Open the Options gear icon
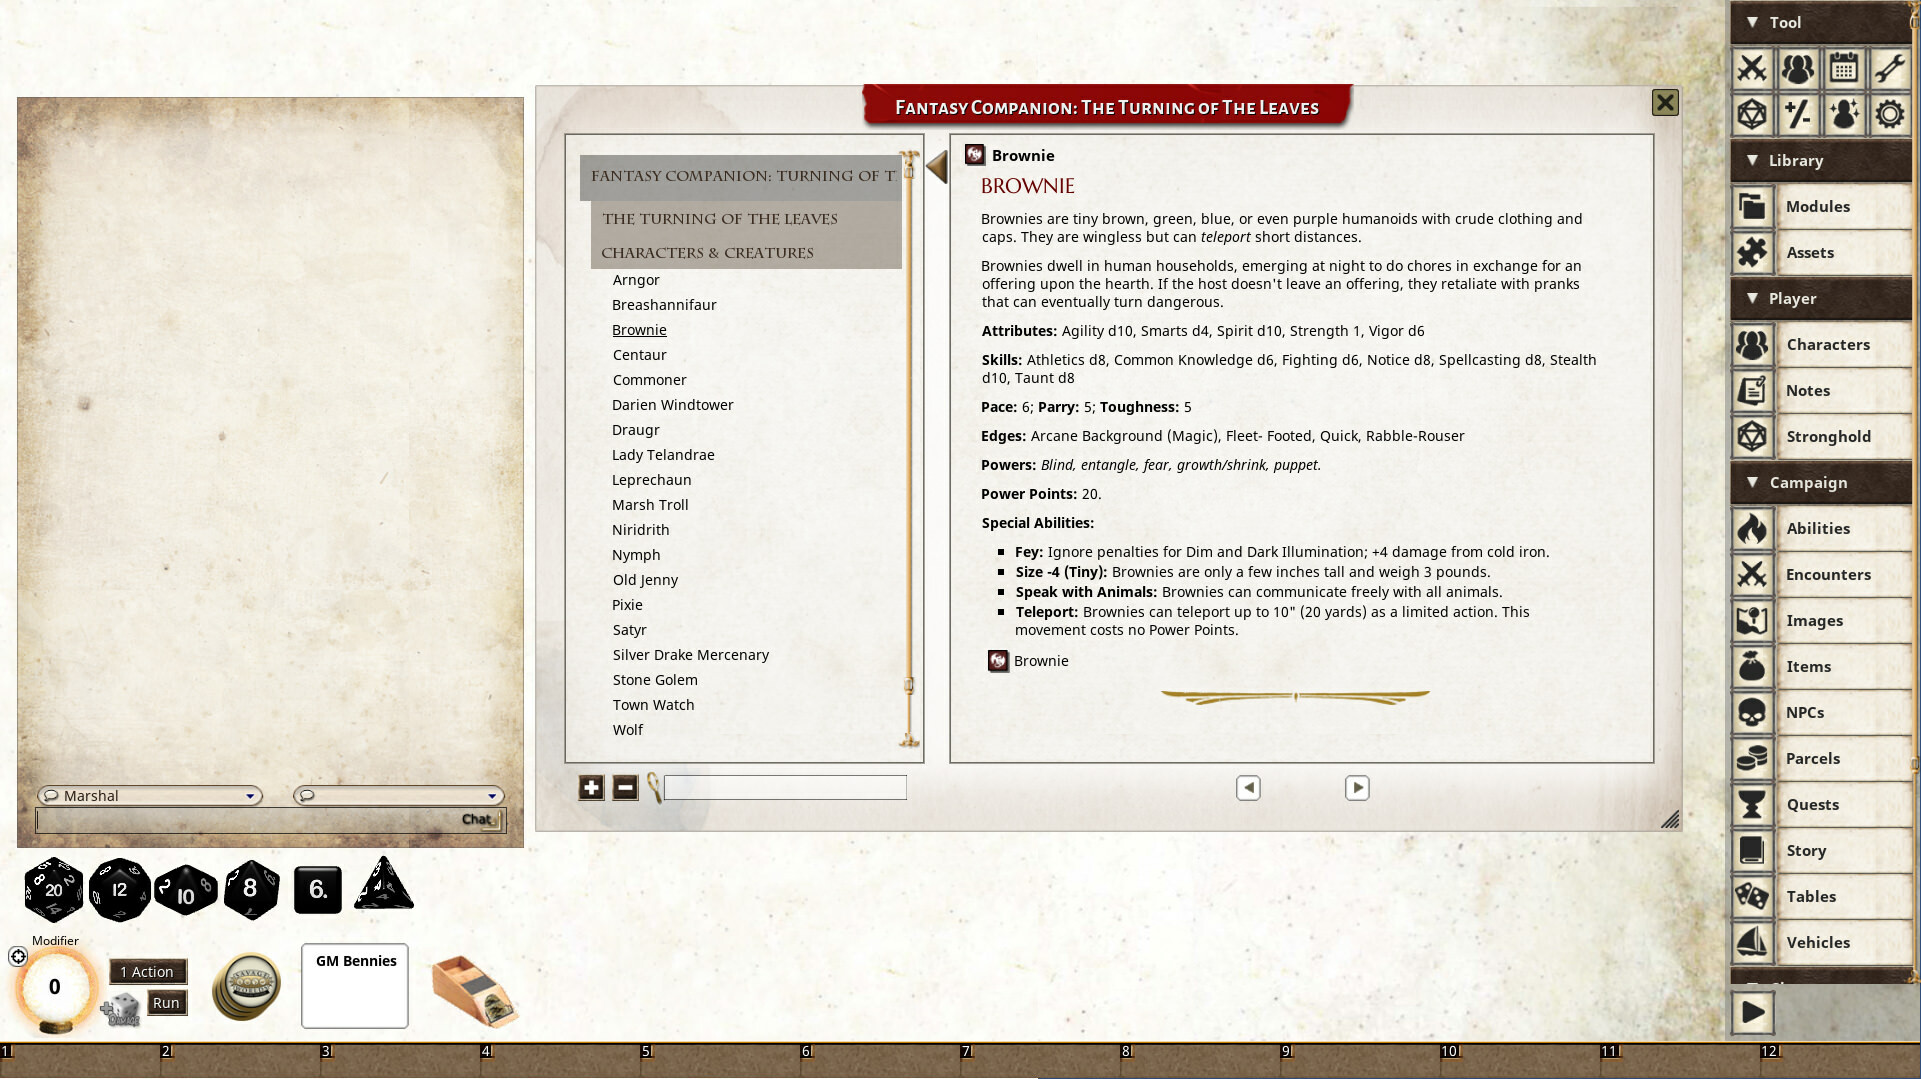This screenshot has height=1079, width=1921. [x=1890, y=115]
